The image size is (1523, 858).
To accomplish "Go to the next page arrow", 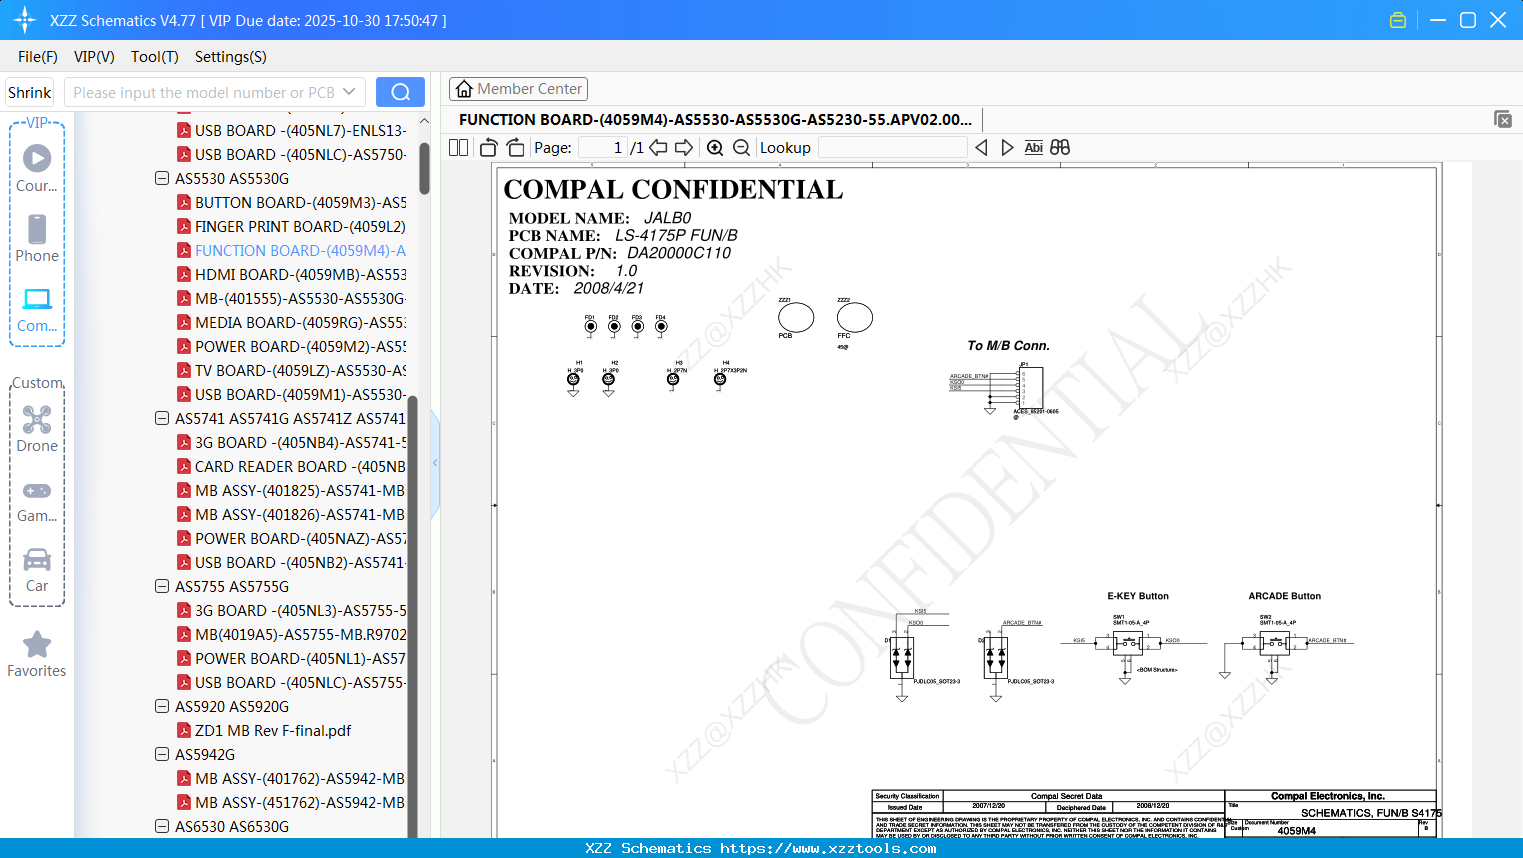I will point(684,148).
